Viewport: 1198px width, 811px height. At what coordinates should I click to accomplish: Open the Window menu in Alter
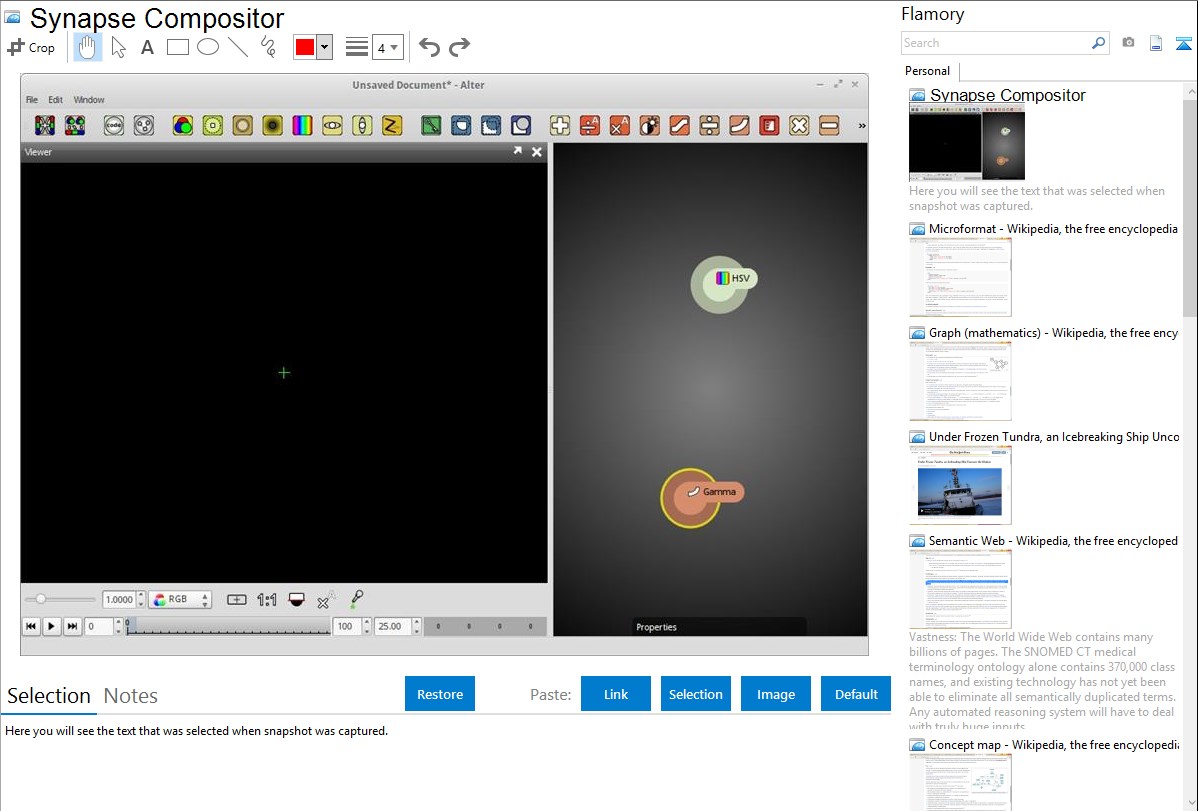coord(89,99)
